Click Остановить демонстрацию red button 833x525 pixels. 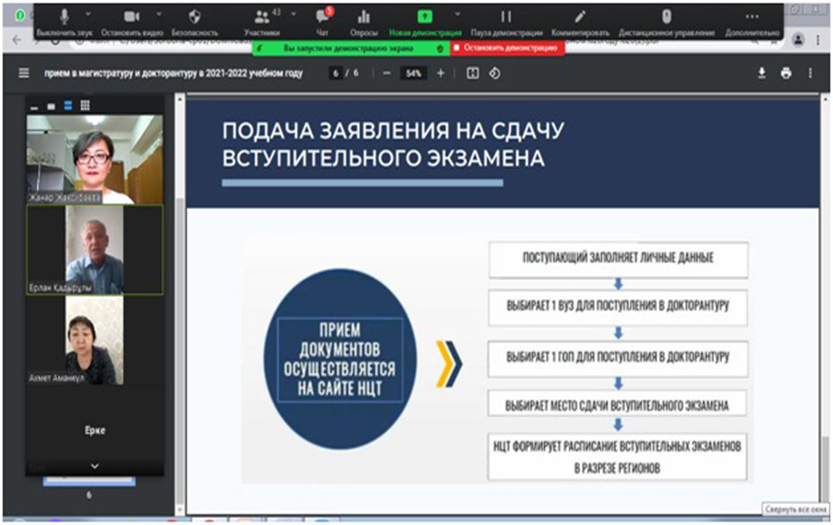pos(506,47)
